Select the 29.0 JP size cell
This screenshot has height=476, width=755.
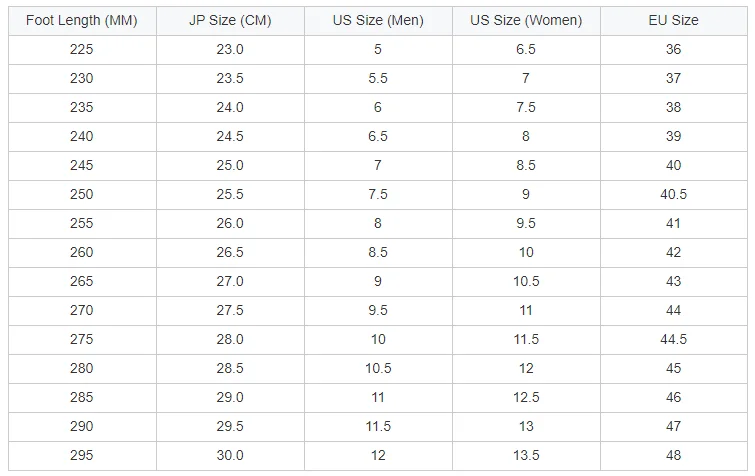point(230,398)
